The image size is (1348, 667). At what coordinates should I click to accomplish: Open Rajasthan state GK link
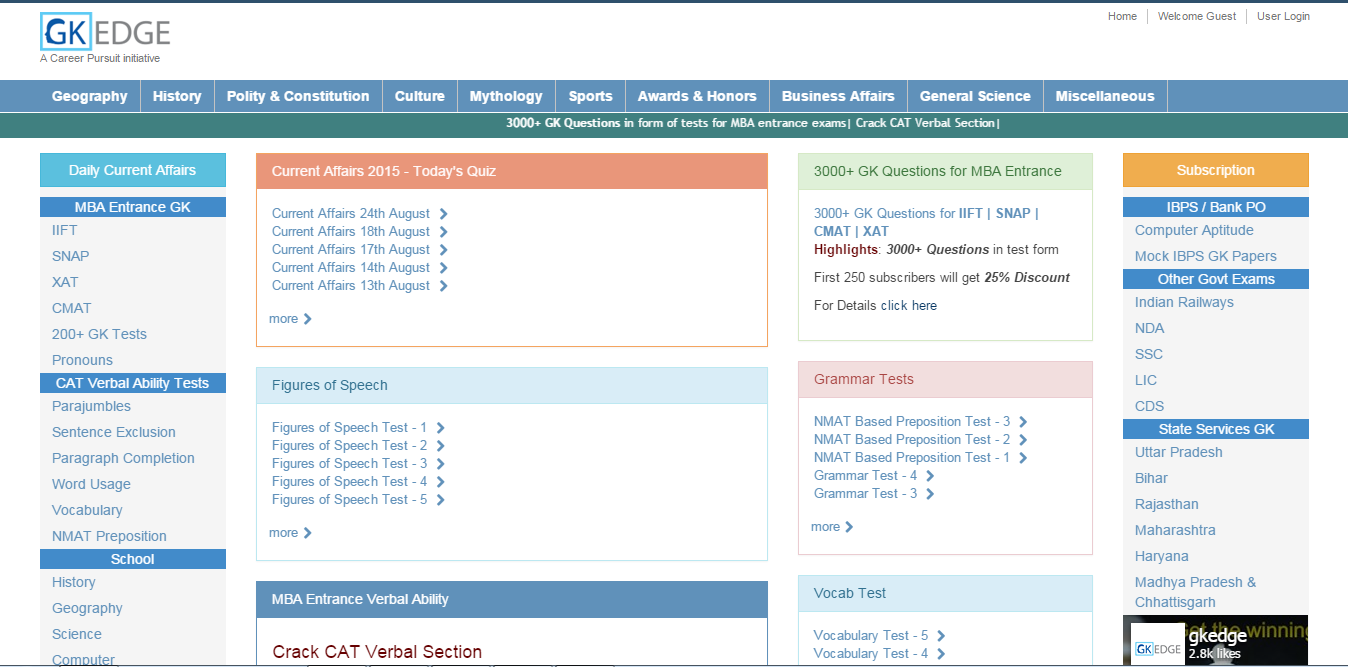click(1167, 504)
